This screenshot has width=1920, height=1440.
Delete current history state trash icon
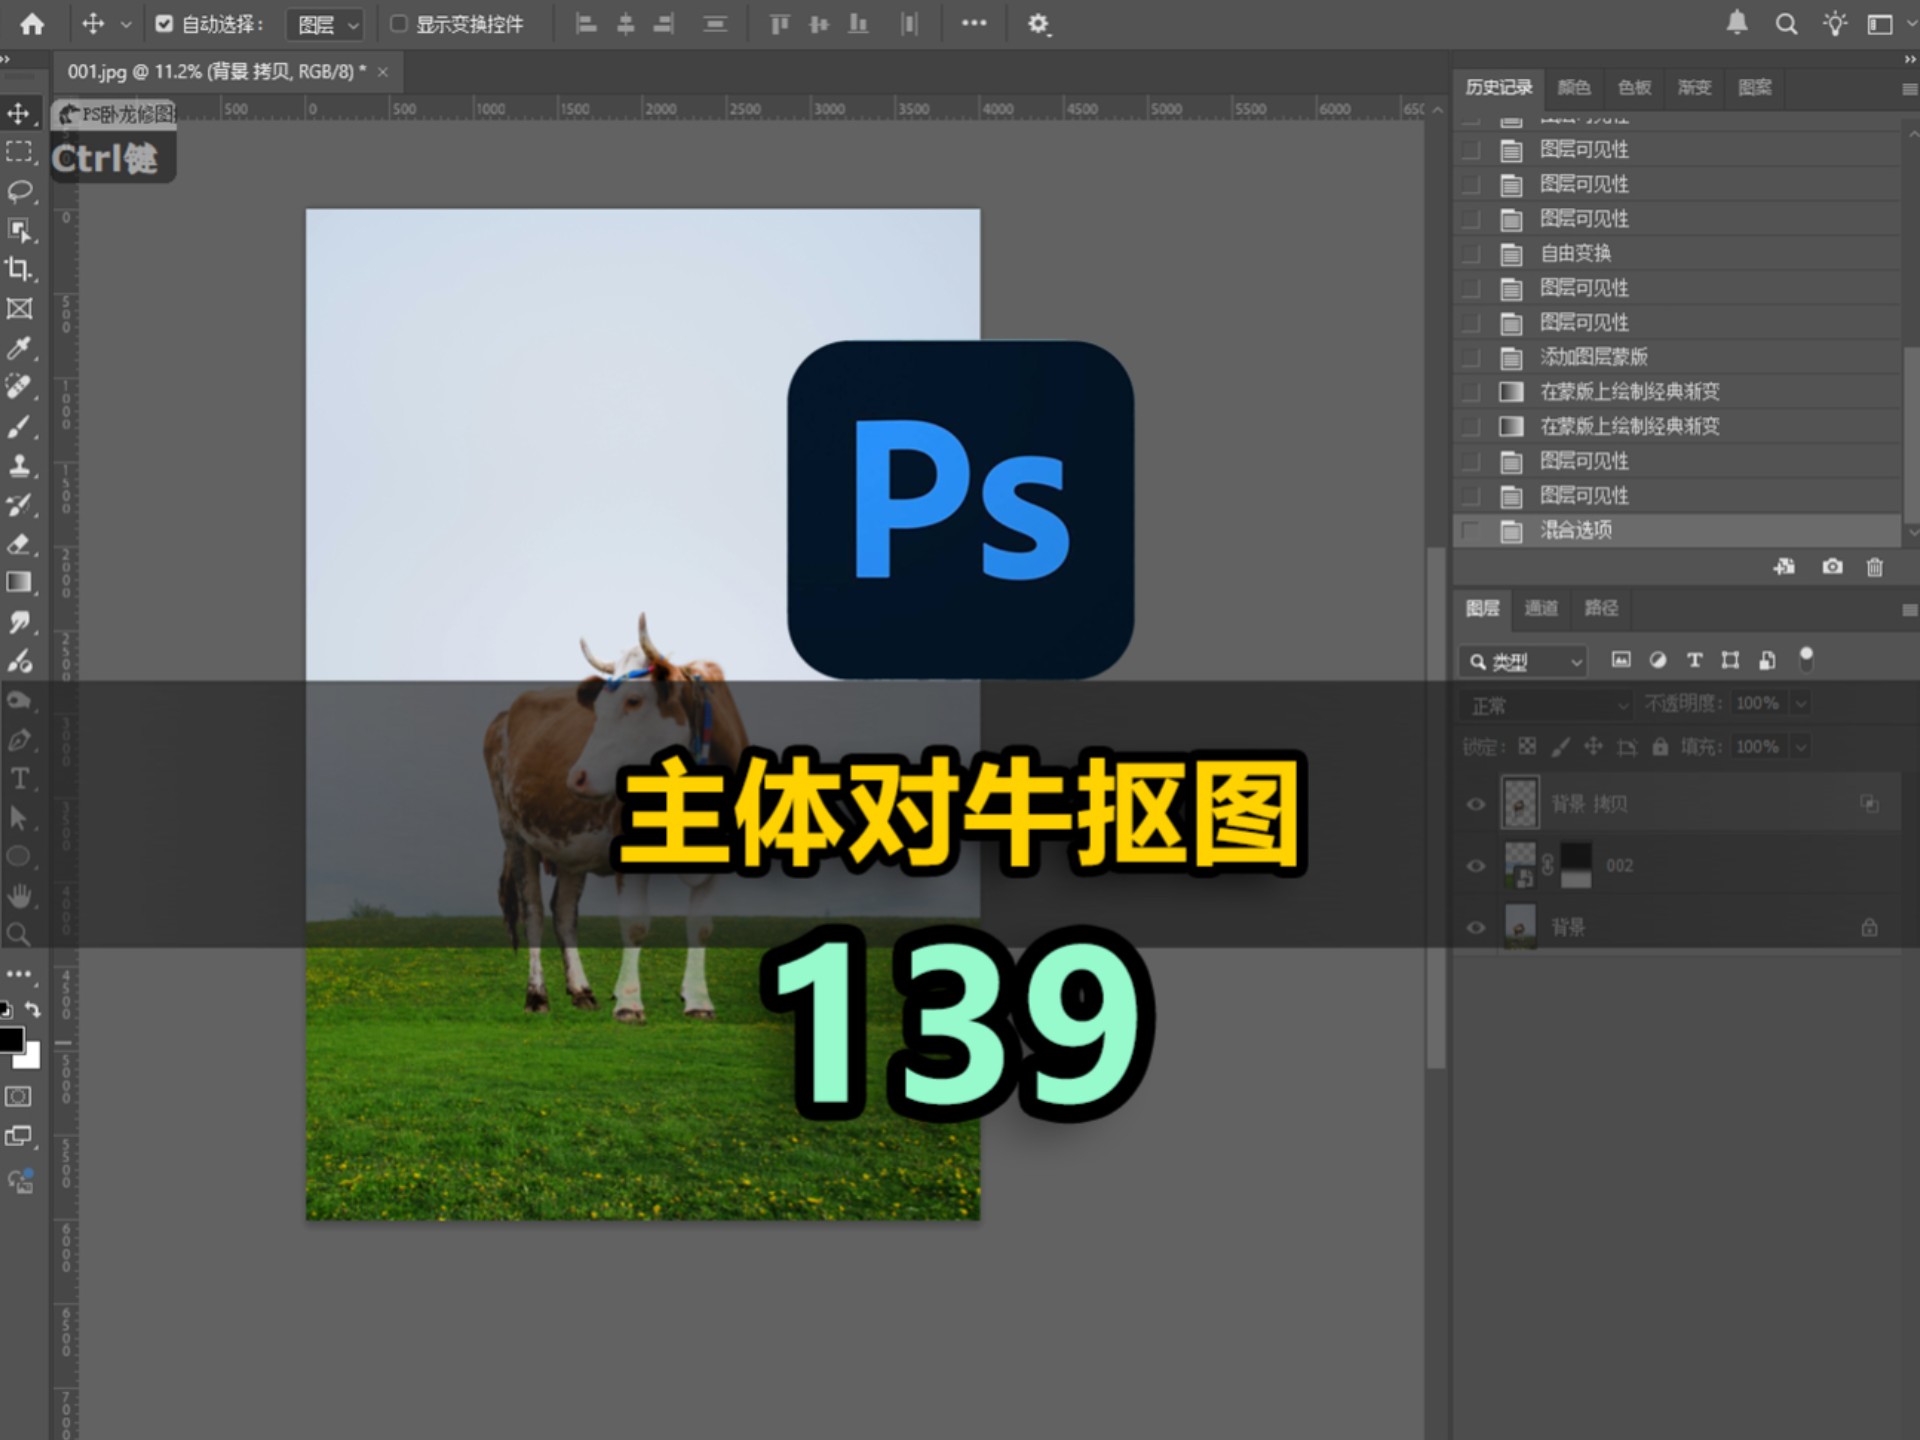[1875, 567]
